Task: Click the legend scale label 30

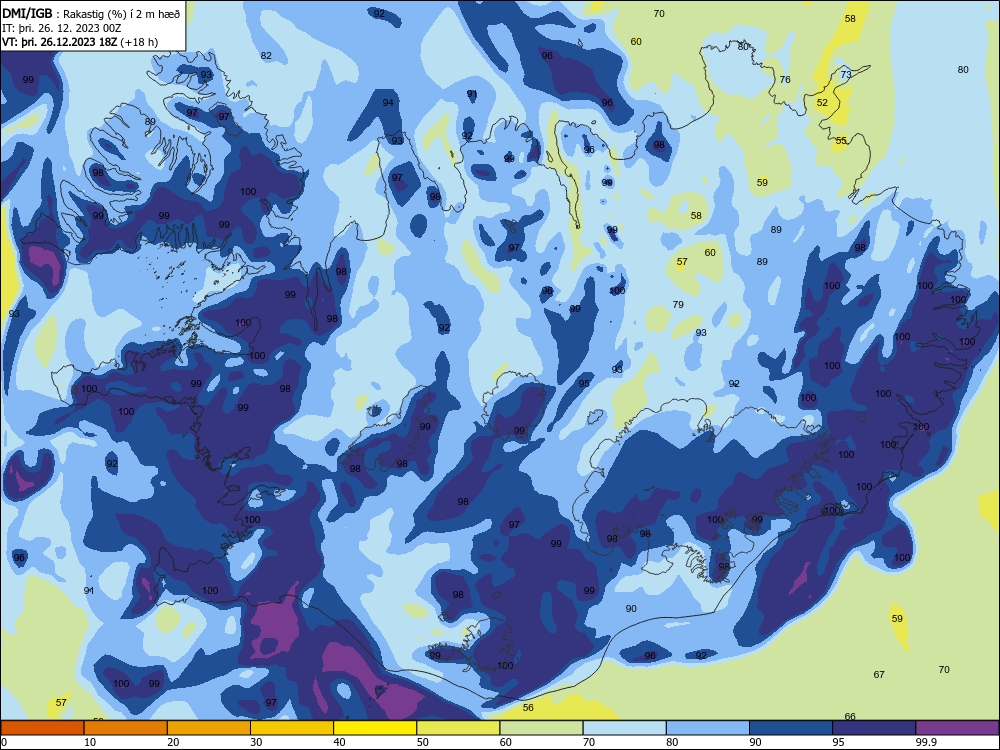Action: click(256, 742)
